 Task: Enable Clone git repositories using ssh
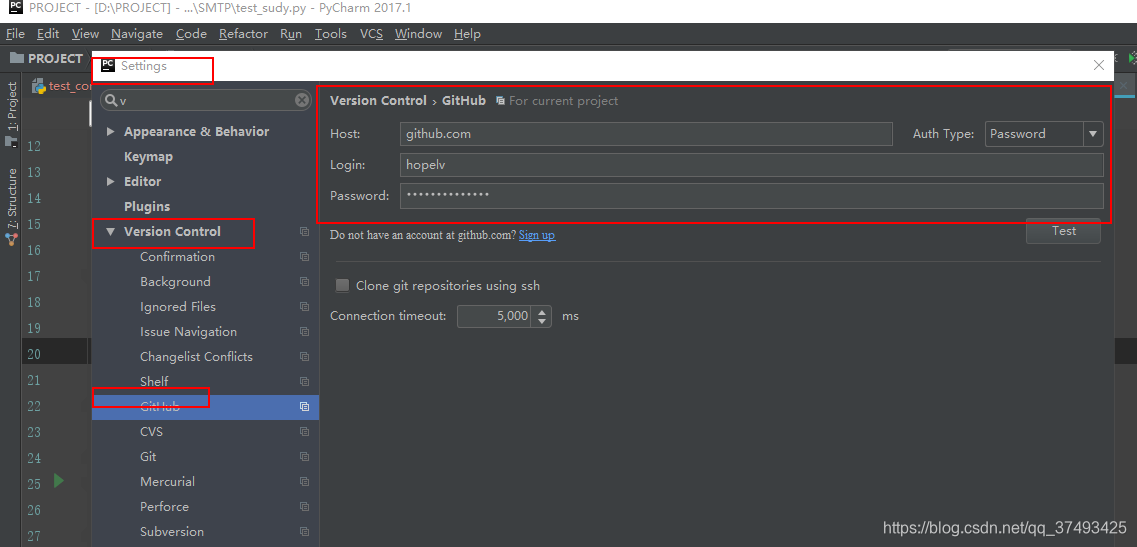point(342,286)
